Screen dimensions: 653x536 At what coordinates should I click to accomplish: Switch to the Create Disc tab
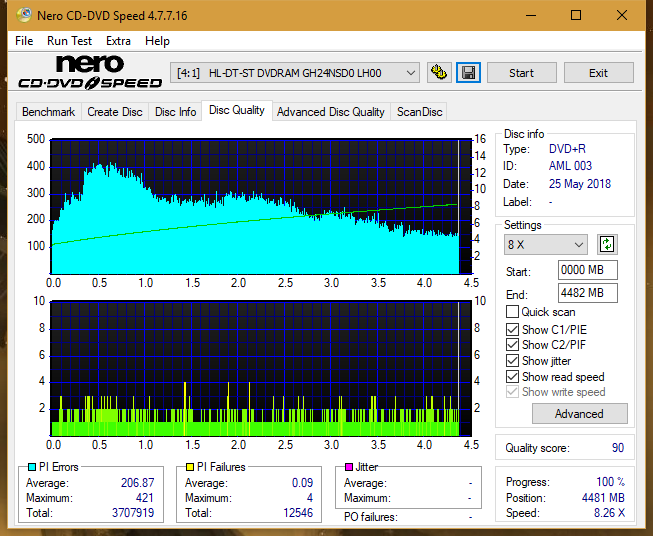[115, 112]
